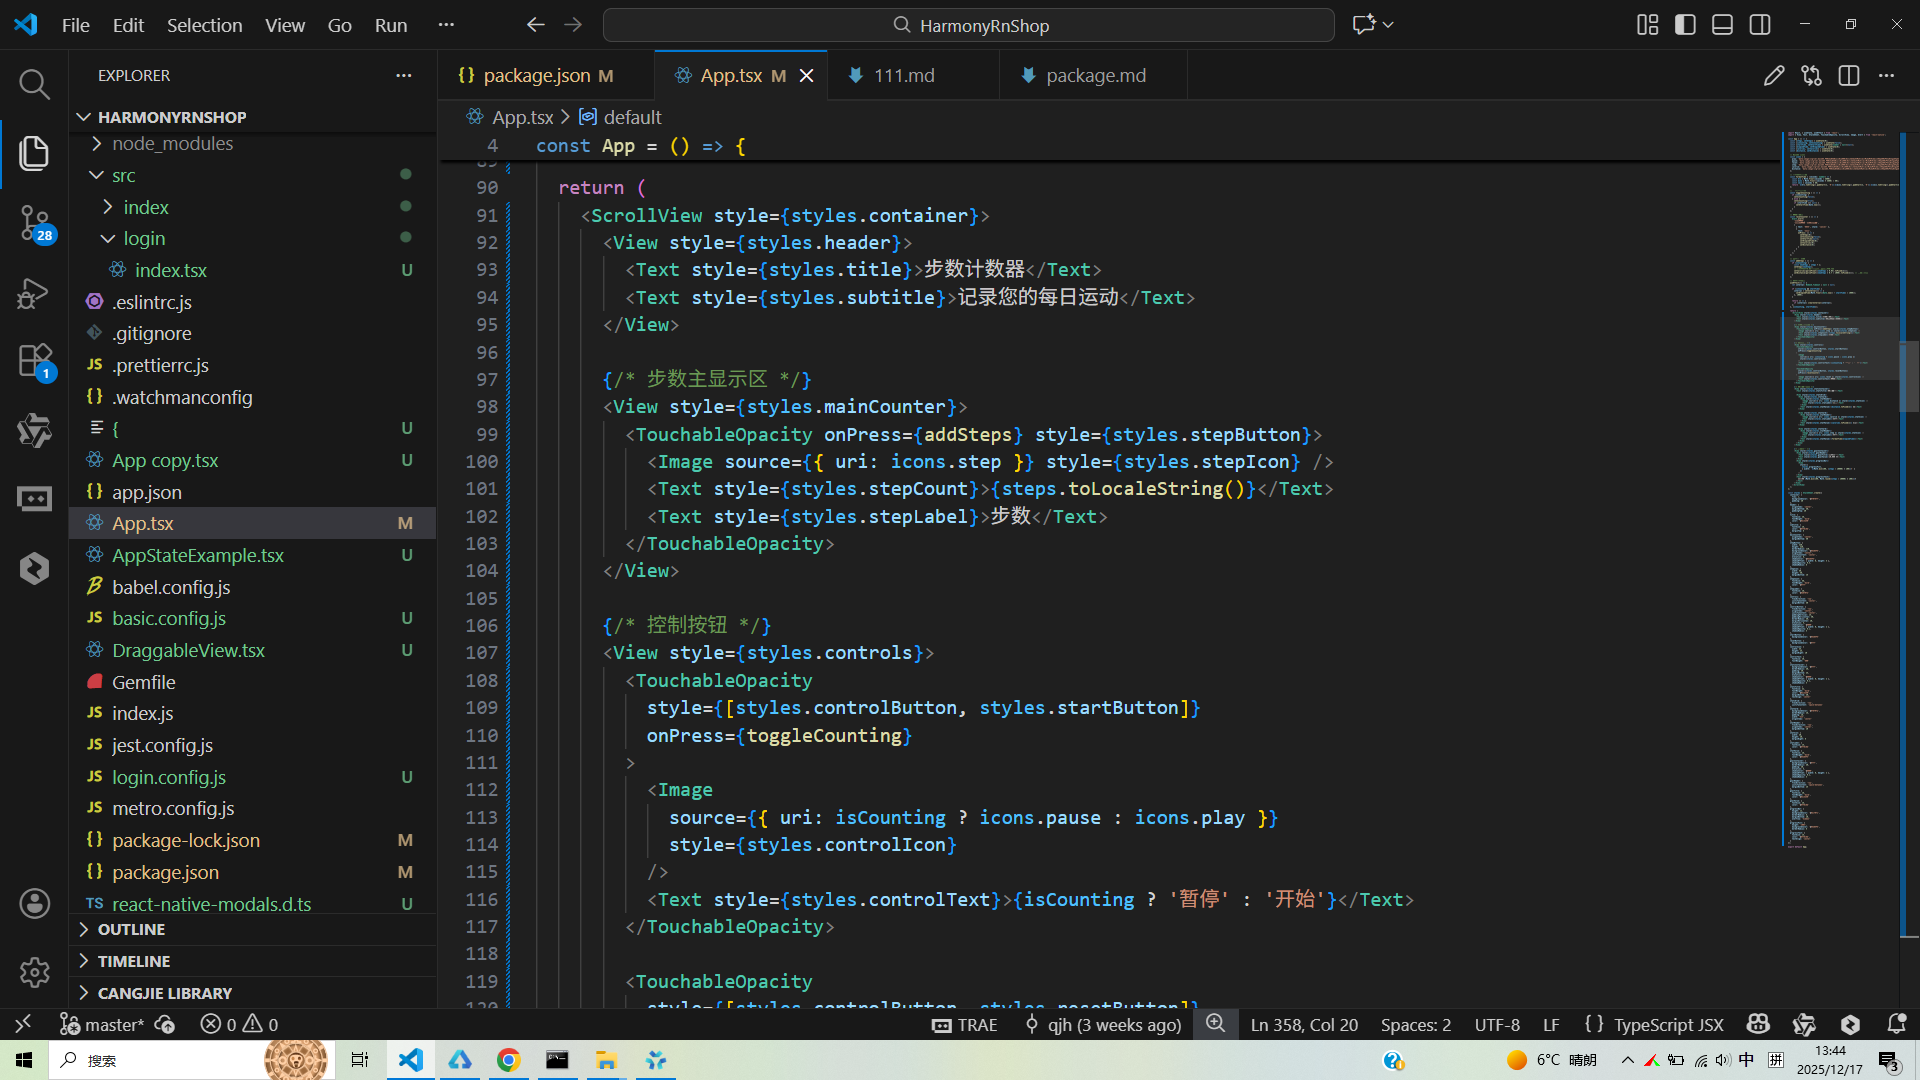Click the HarmonyRnShop command center search box

(x=968, y=25)
